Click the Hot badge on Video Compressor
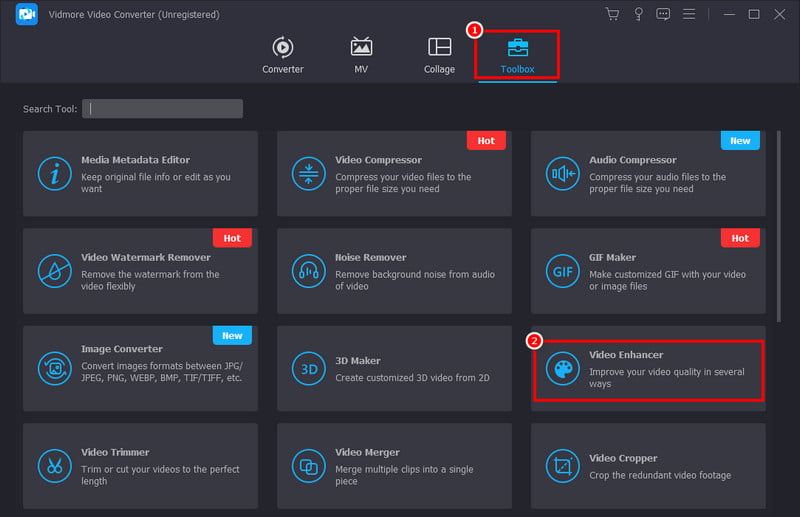 pos(486,140)
